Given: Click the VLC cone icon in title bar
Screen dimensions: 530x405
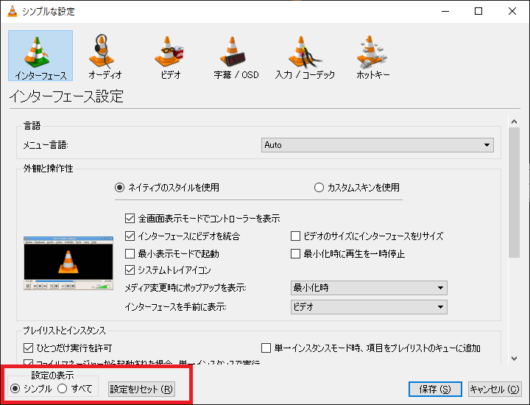Looking at the screenshot, I should 12,11.
